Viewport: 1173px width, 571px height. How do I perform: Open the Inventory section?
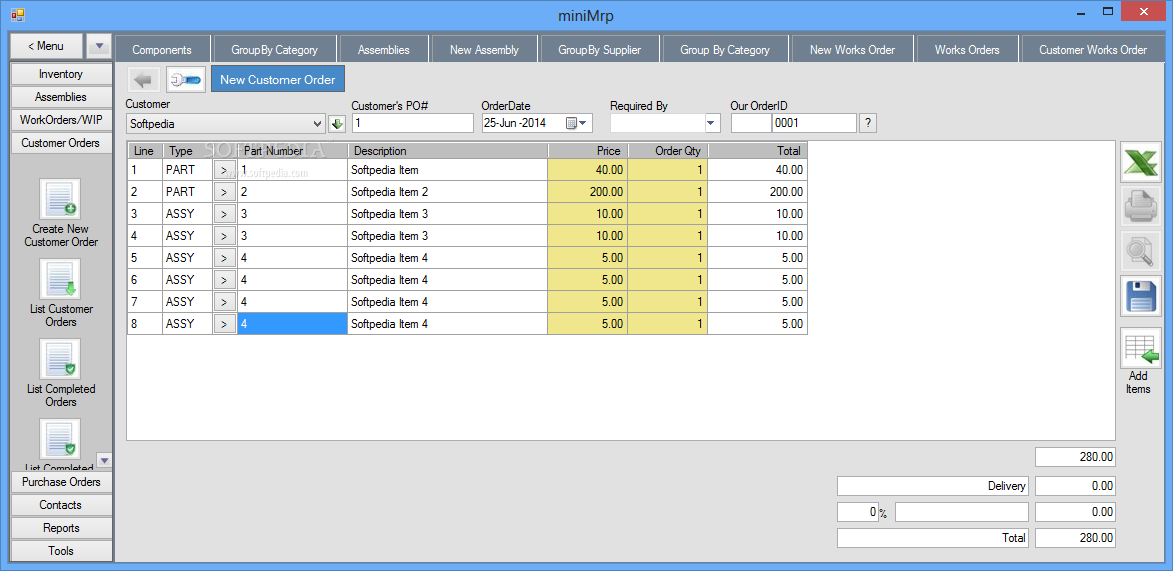pyautogui.click(x=61, y=74)
